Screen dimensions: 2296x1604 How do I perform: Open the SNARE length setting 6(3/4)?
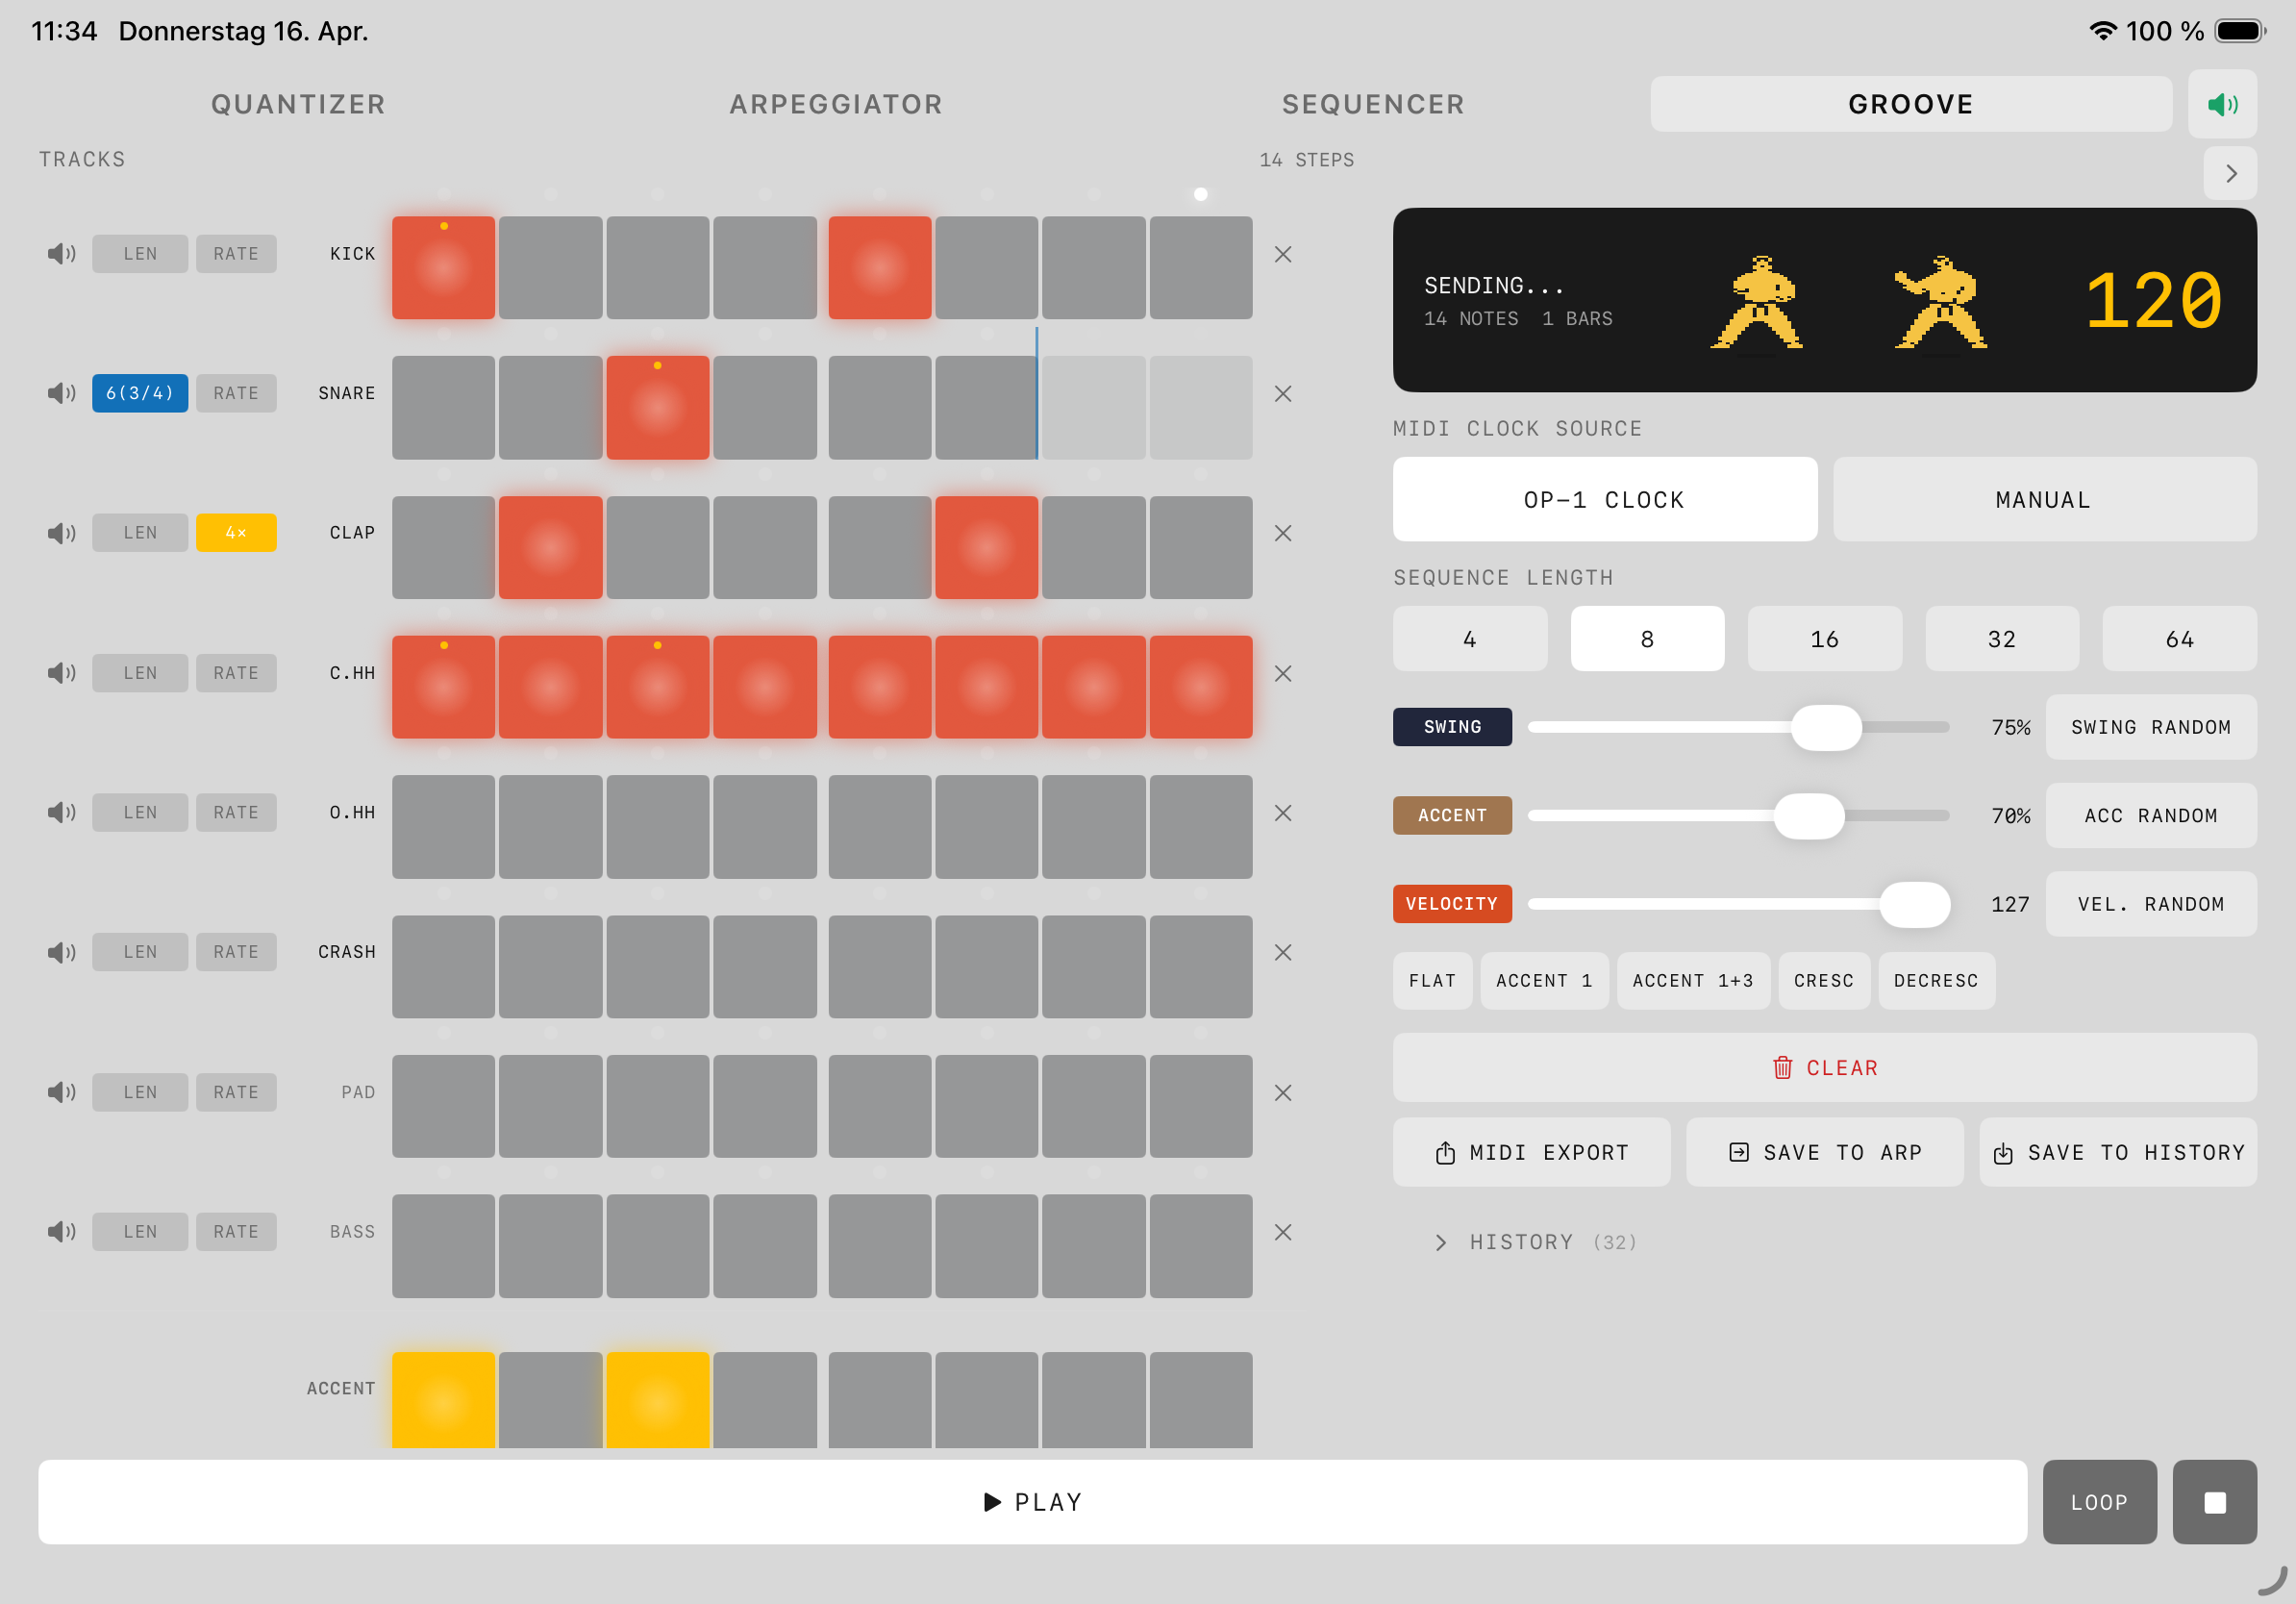click(x=139, y=393)
